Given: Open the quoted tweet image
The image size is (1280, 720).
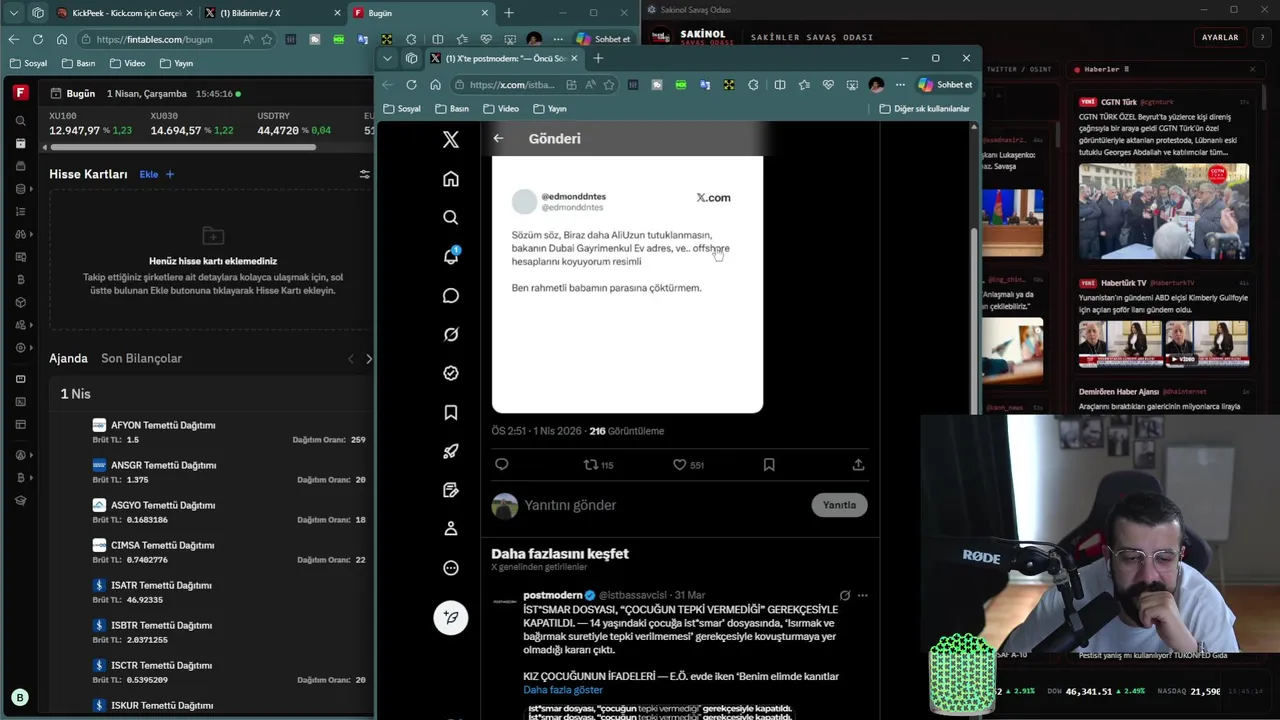Looking at the screenshot, I should 627,283.
